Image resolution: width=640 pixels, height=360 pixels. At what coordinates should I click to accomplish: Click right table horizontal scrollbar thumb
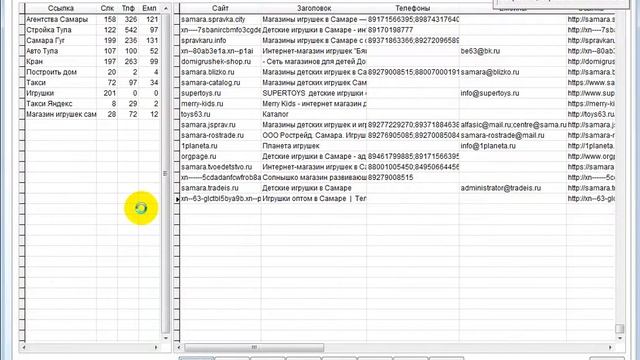point(254,348)
